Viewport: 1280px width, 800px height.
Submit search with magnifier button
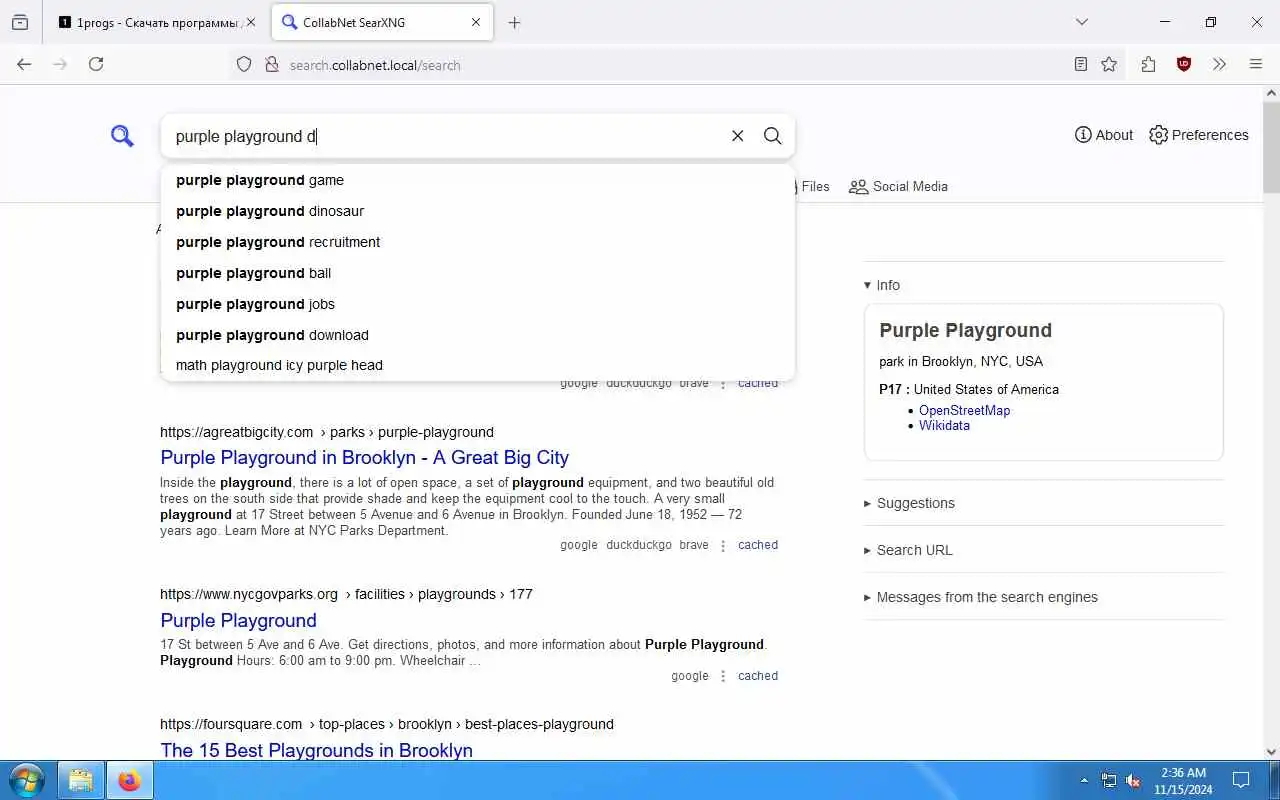pyautogui.click(x=773, y=136)
